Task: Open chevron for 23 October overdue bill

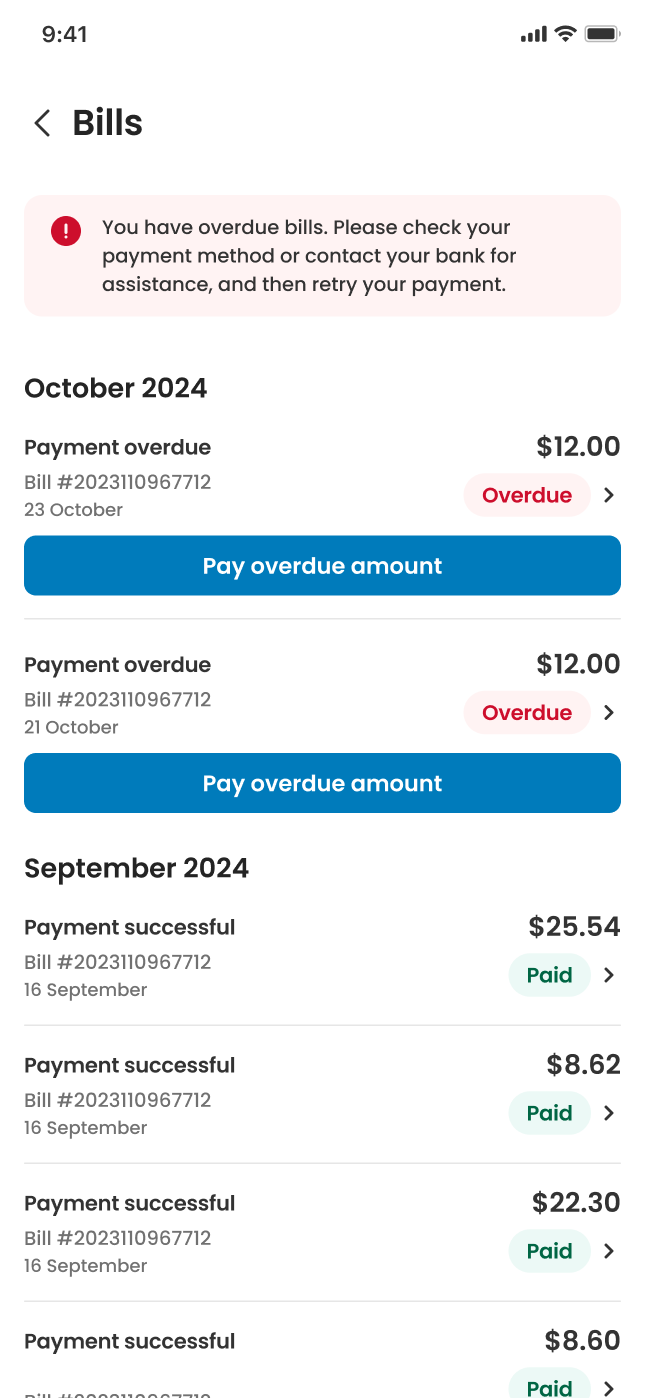Action: [x=609, y=495]
